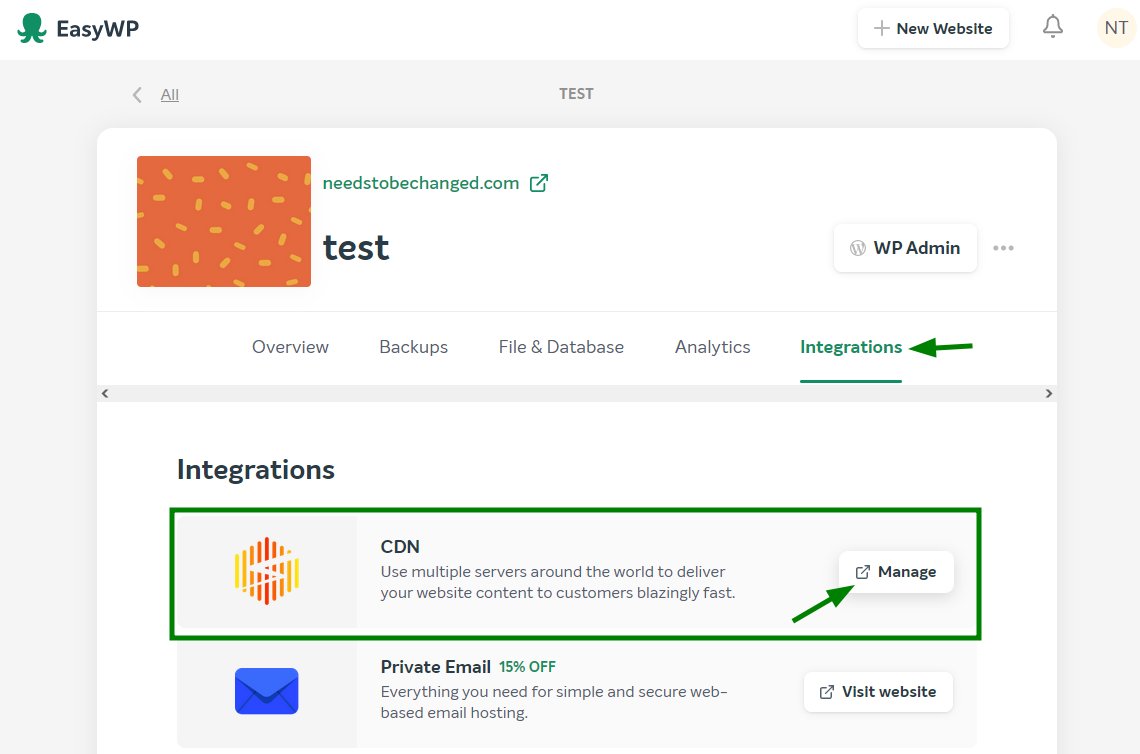The image size is (1140, 754).
Task: Click the All websites link
Action: [x=169, y=95]
